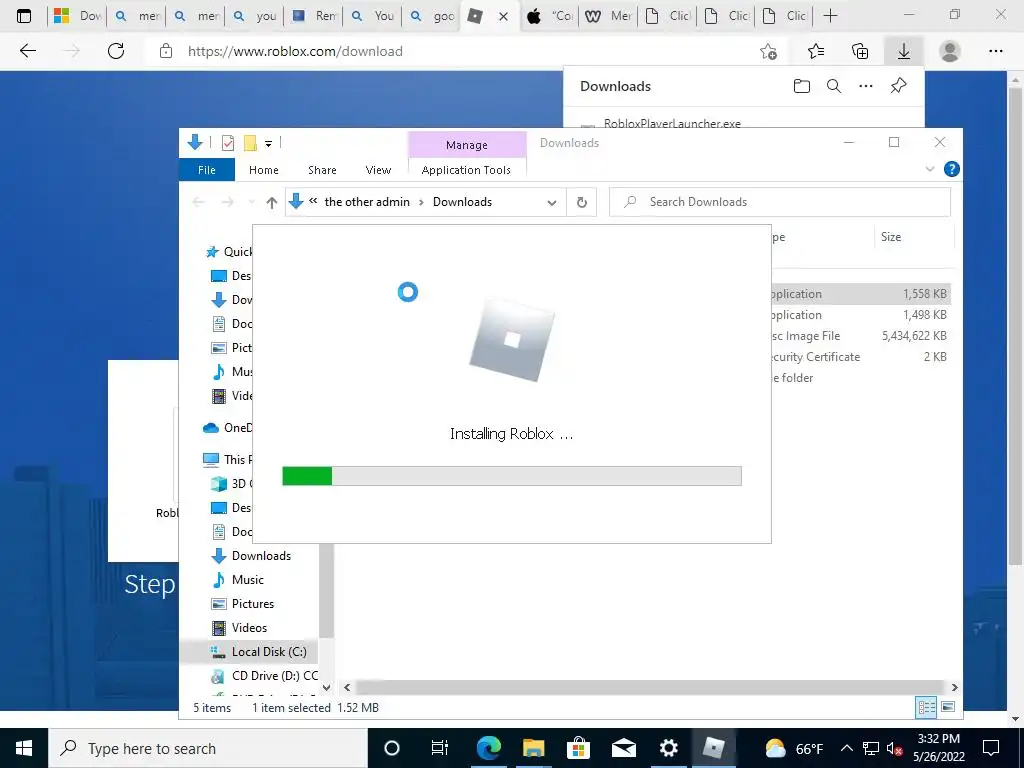Refresh the Downloads folder view
The height and width of the screenshot is (768, 1024).
(581, 202)
